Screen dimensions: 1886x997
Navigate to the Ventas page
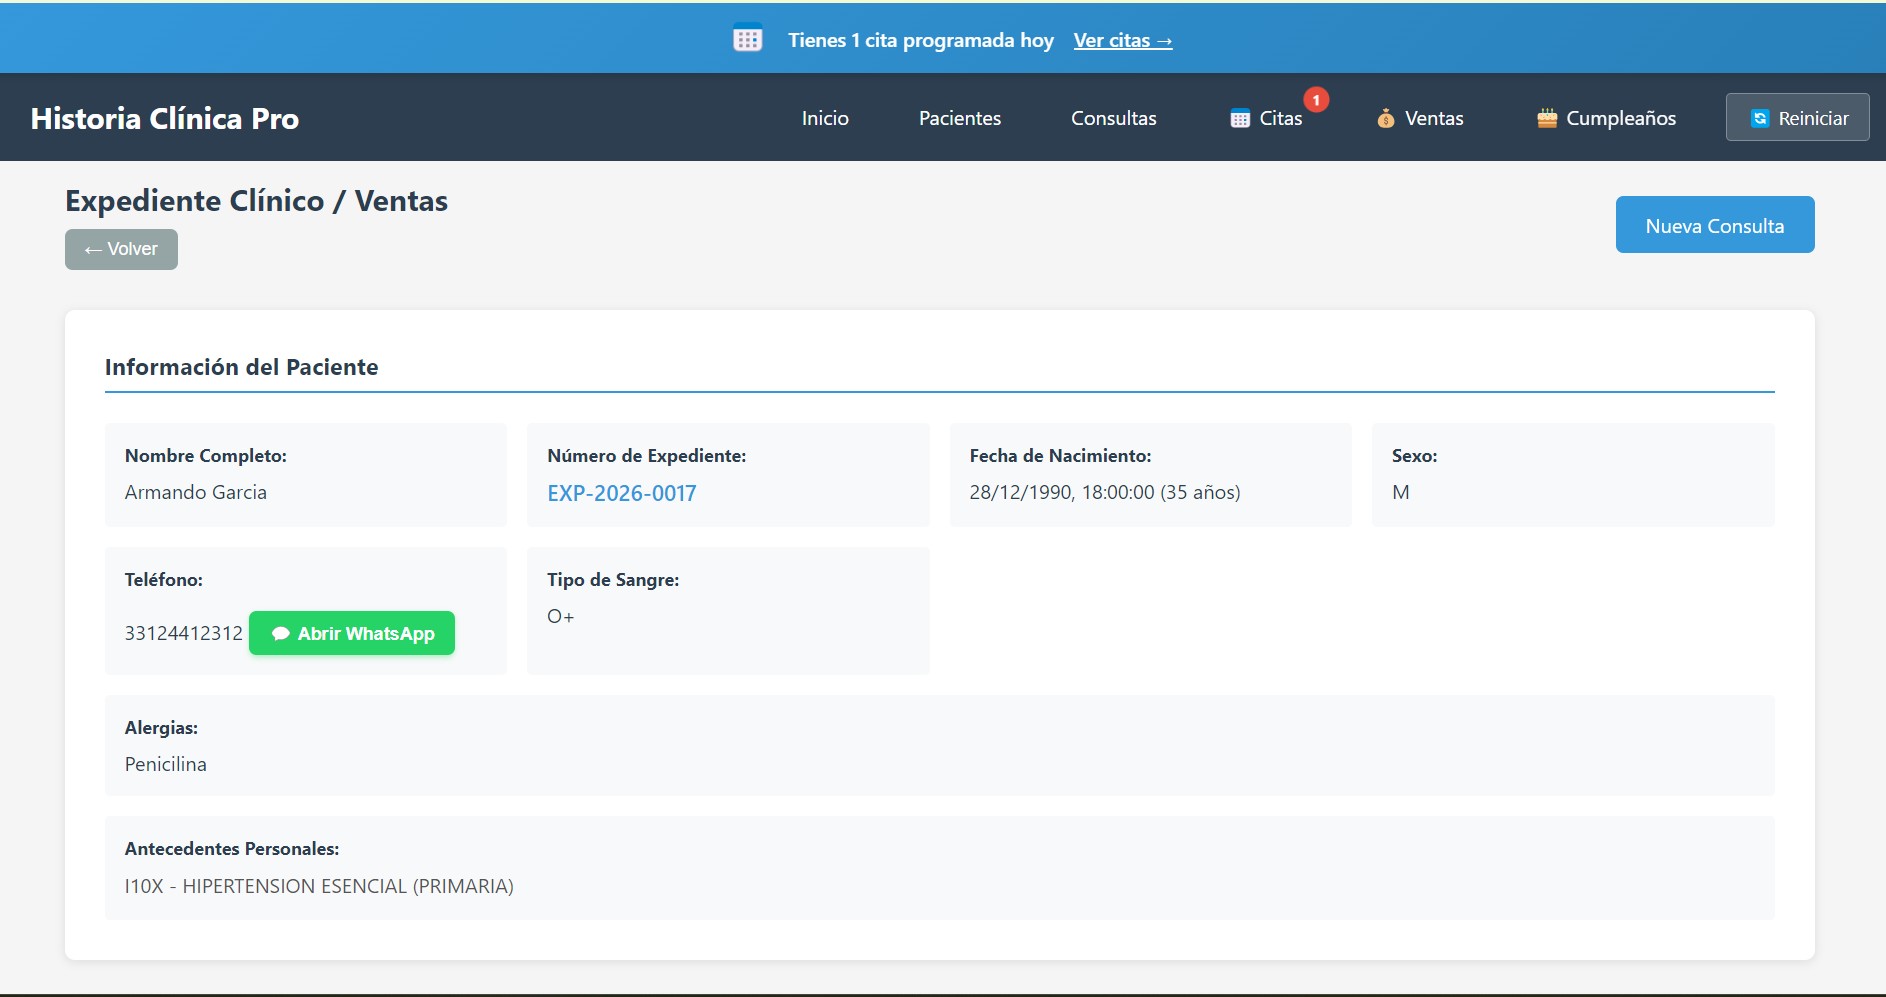pos(1433,118)
